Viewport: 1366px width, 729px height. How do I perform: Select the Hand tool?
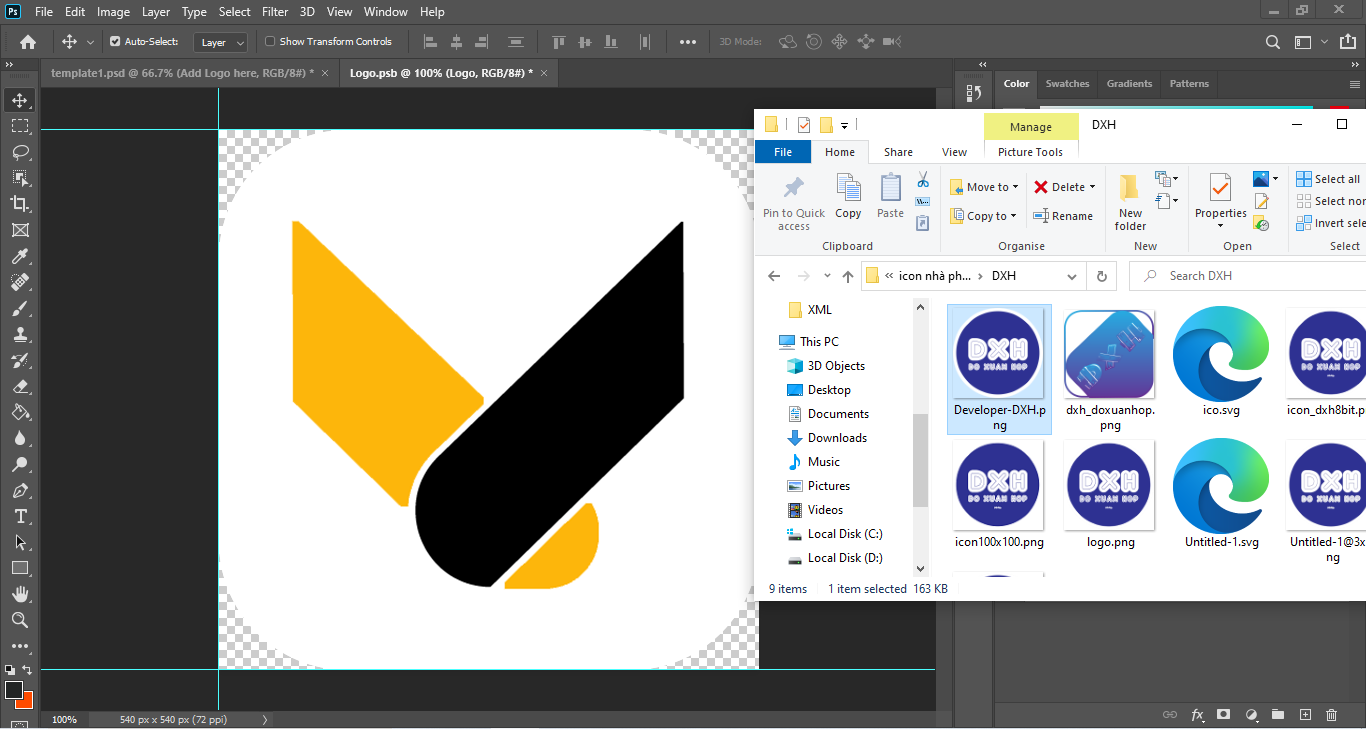click(20, 594)
